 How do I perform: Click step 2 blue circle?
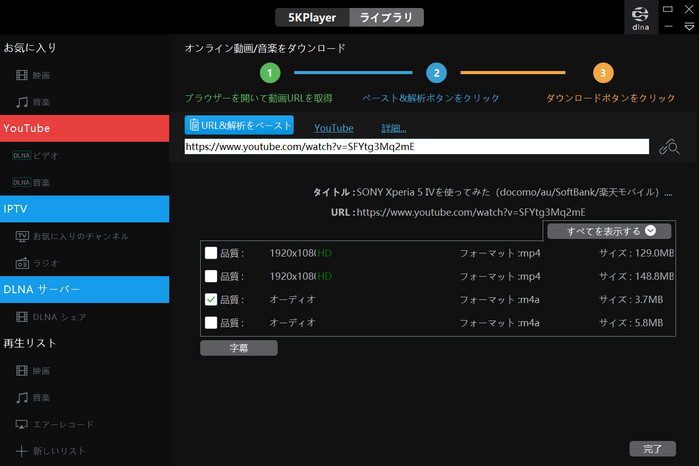(436, 73)
